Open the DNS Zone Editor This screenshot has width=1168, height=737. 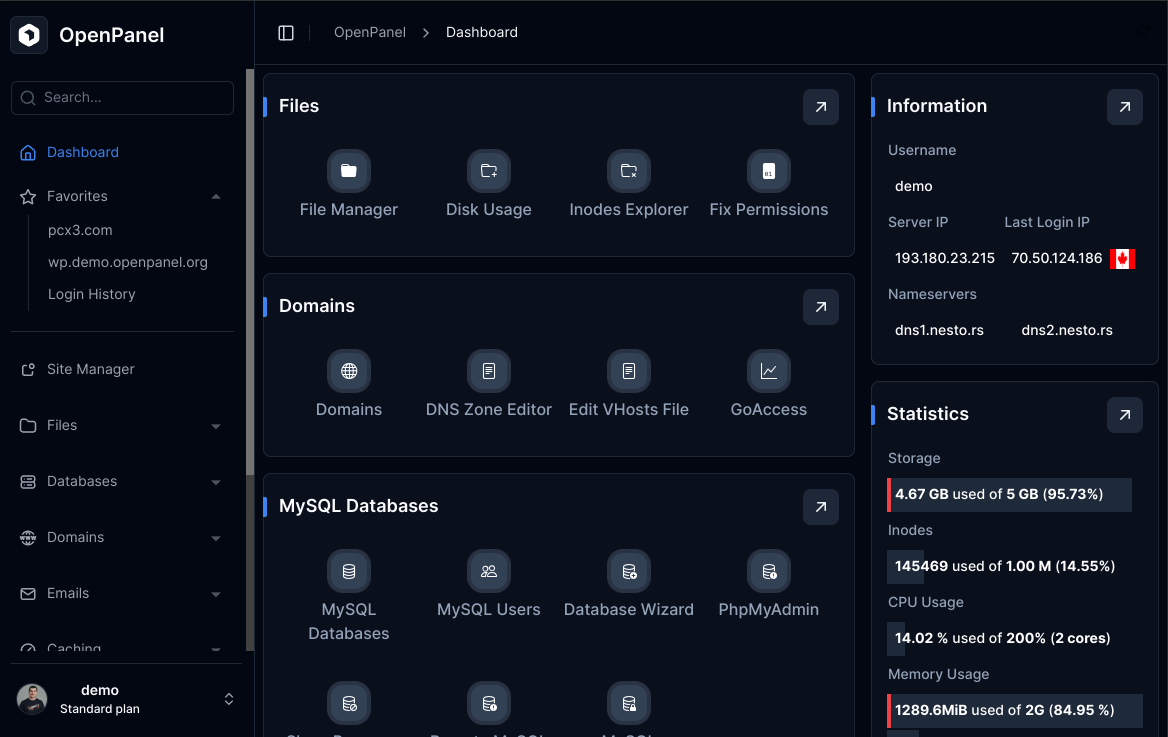click(x=489, y=370)
